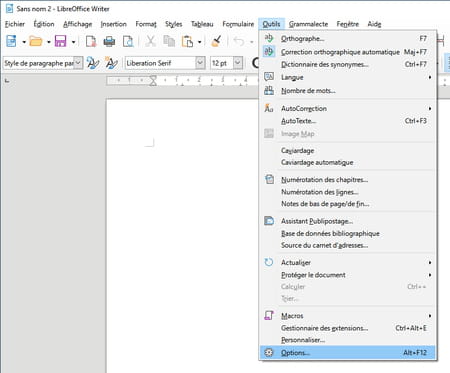Click the Update selected style icon
Image resolution: width=450 pixels, height=373 pixels.
(x=93, y=63)
